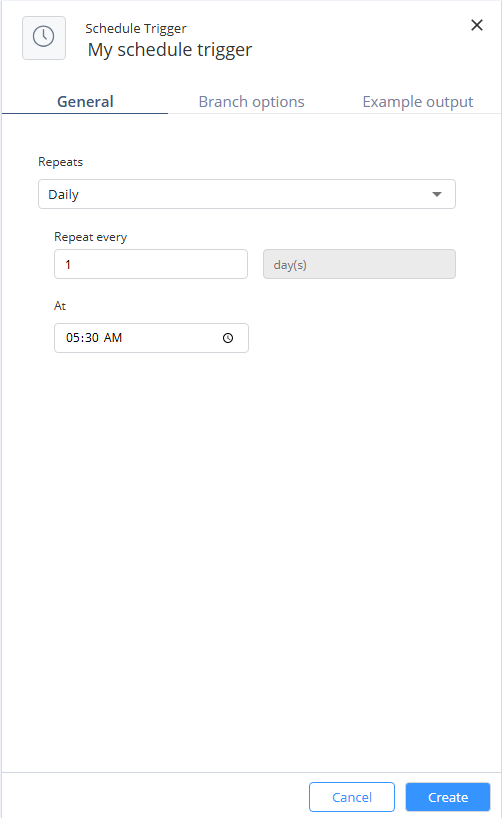Click the Repeat every label
Screen dimensions: 503x818
point(91,237)
